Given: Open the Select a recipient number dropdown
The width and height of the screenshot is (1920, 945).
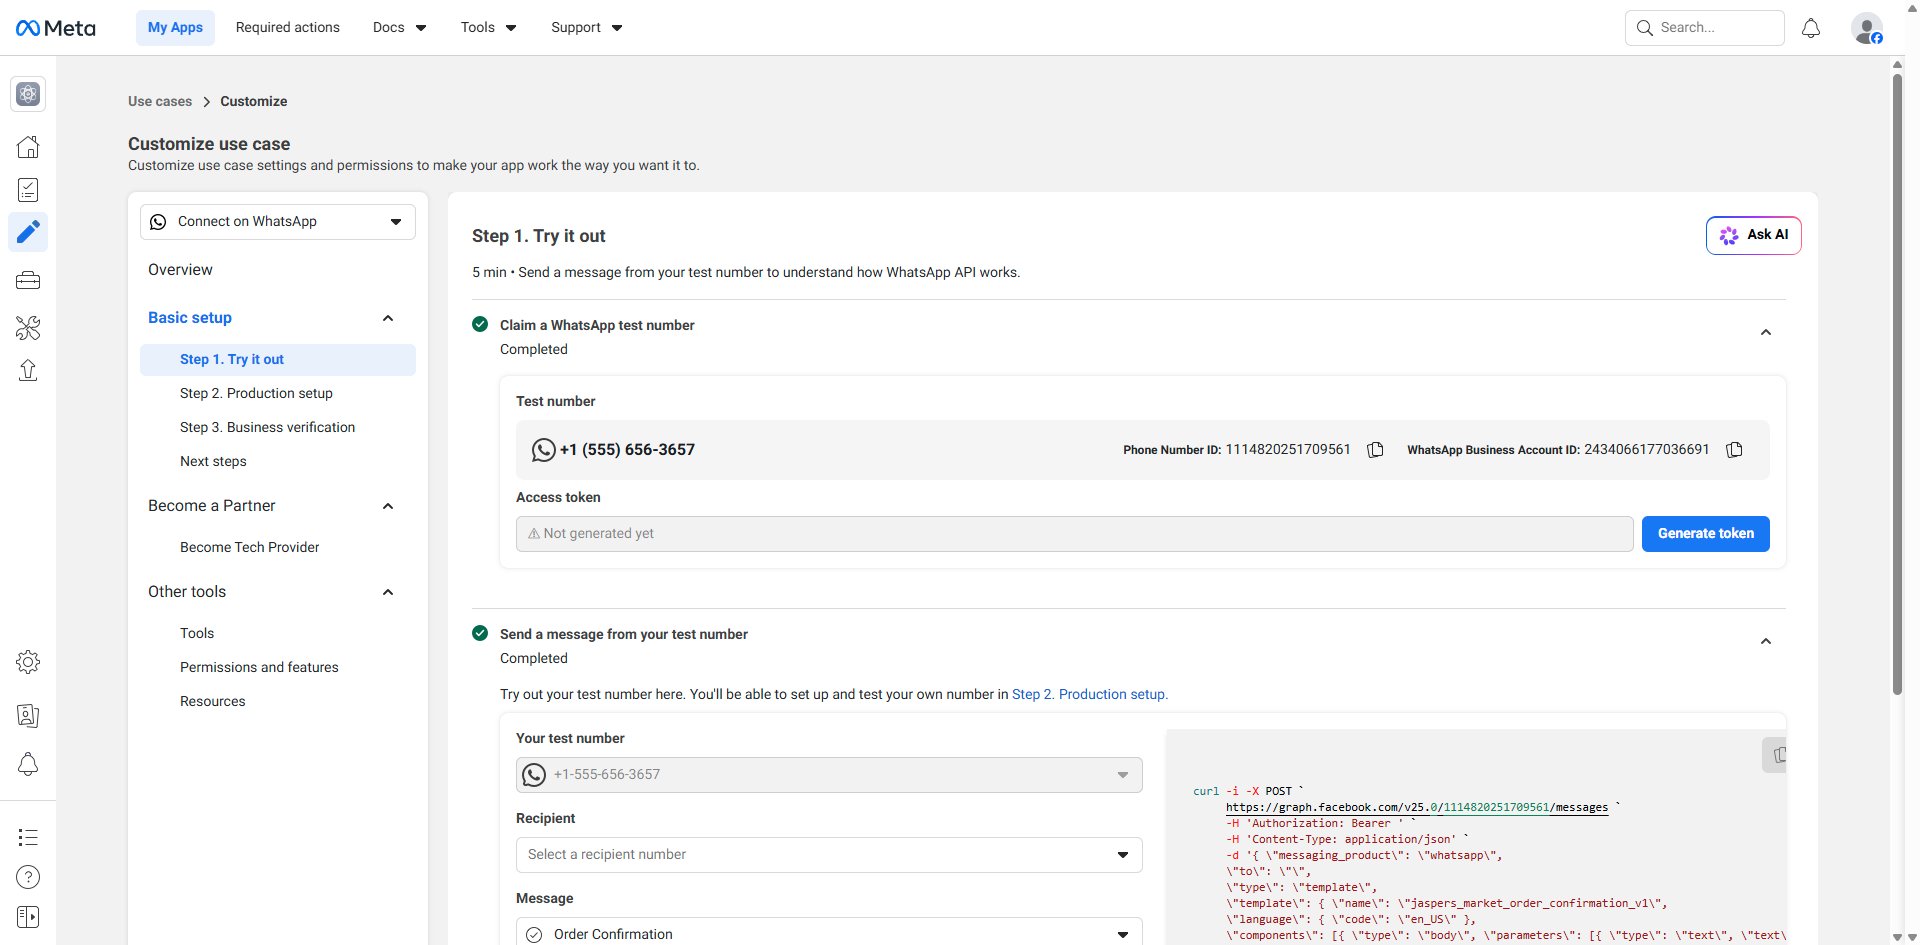Looking at the screenshot, I should pyautogui.click(x=829, y=855).
